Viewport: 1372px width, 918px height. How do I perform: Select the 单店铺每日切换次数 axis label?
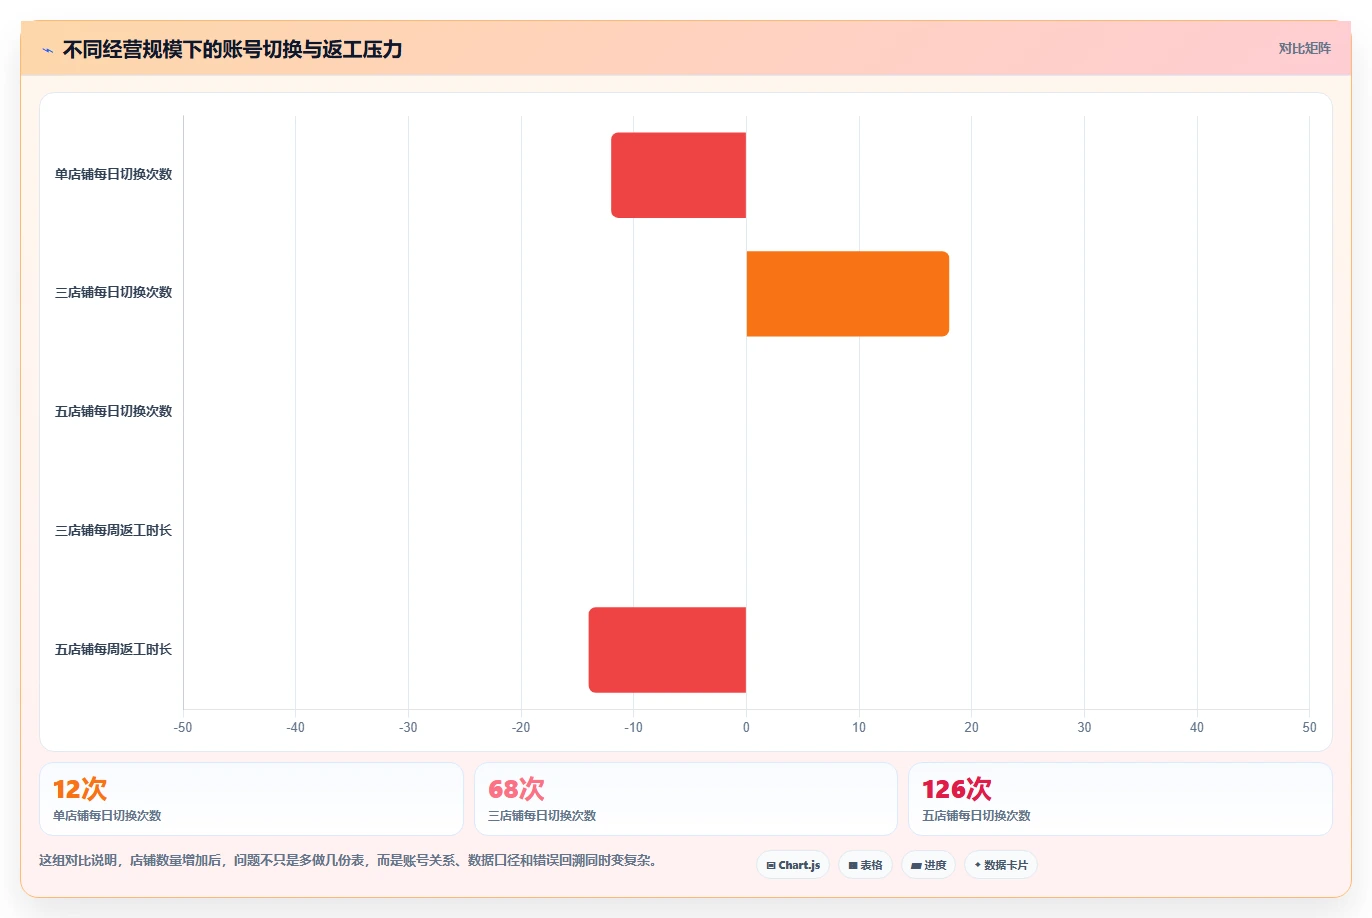point(113,174)
